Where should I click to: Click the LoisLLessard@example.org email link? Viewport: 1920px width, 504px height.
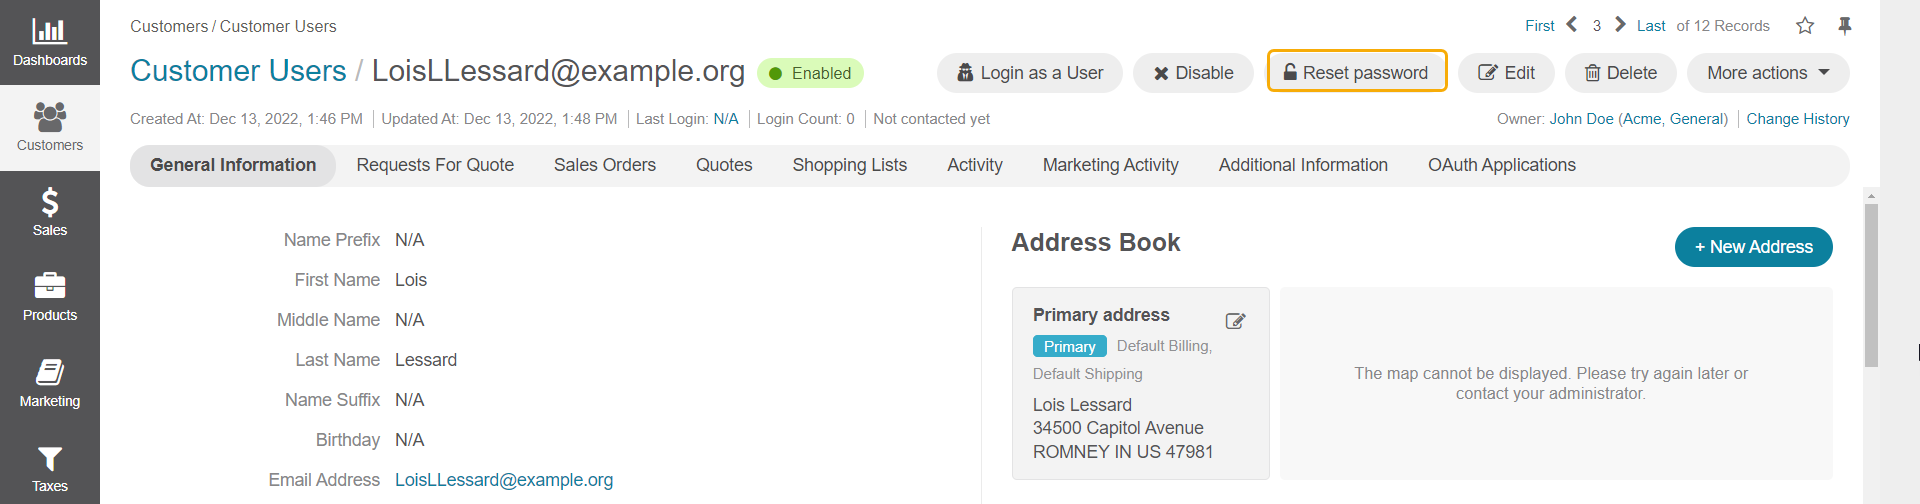click(x=504, y=480)
